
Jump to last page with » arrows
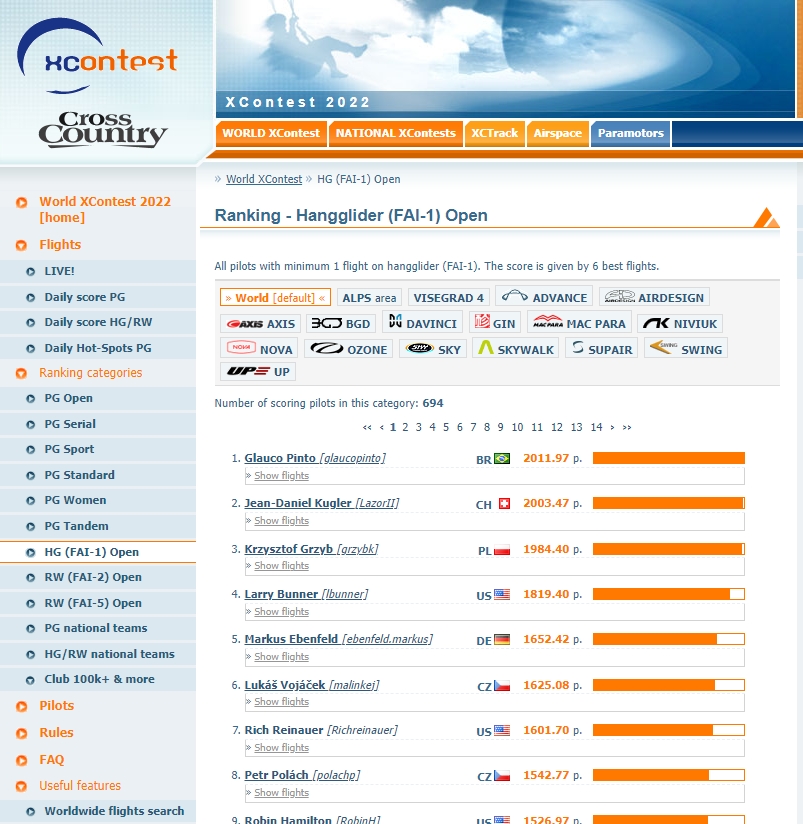click(x=626, y=427)
